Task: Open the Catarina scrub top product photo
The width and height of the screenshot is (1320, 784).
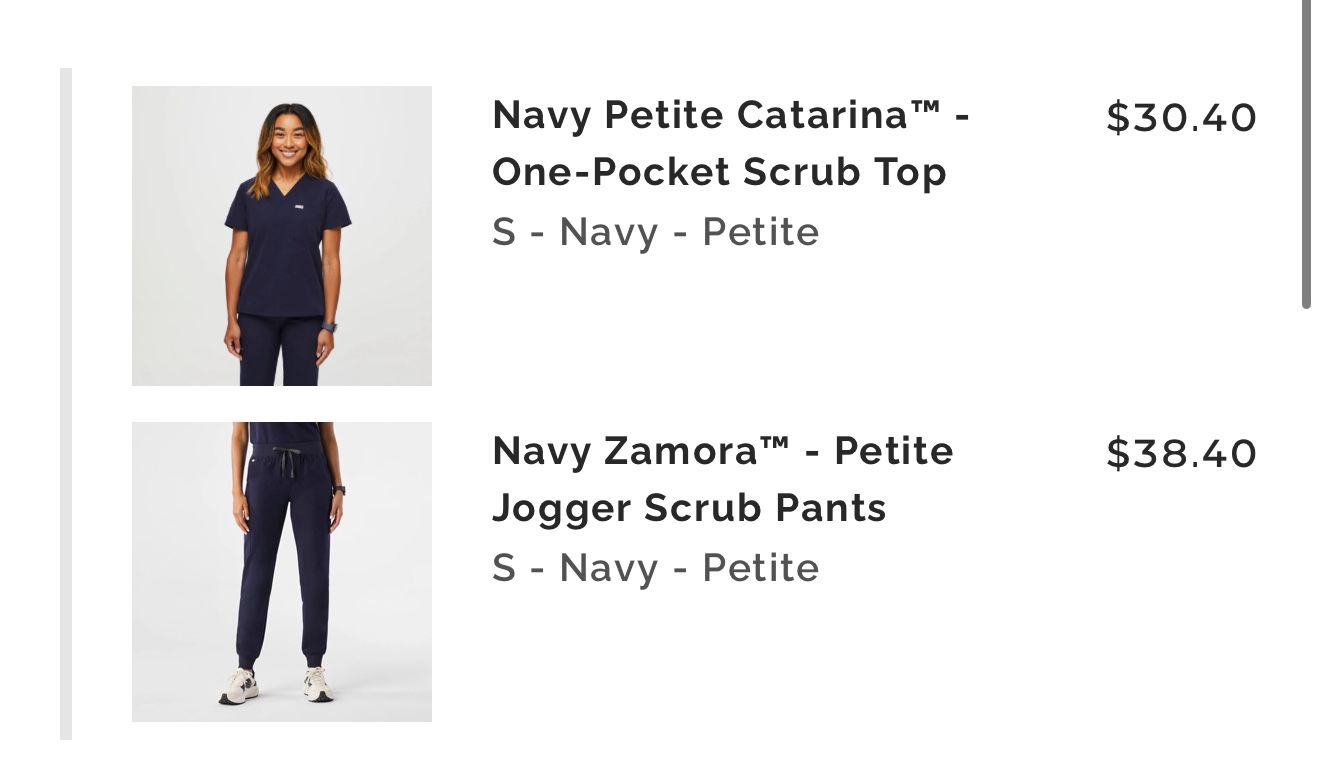Action: 281,236
